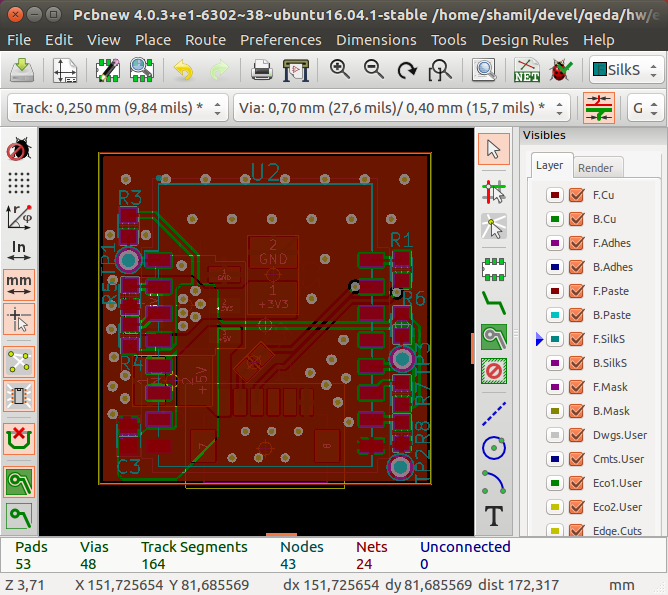Select the Add arc tool
Viewport: 668px width, 595px height.
pyautogui.click(x=494, y=482)
